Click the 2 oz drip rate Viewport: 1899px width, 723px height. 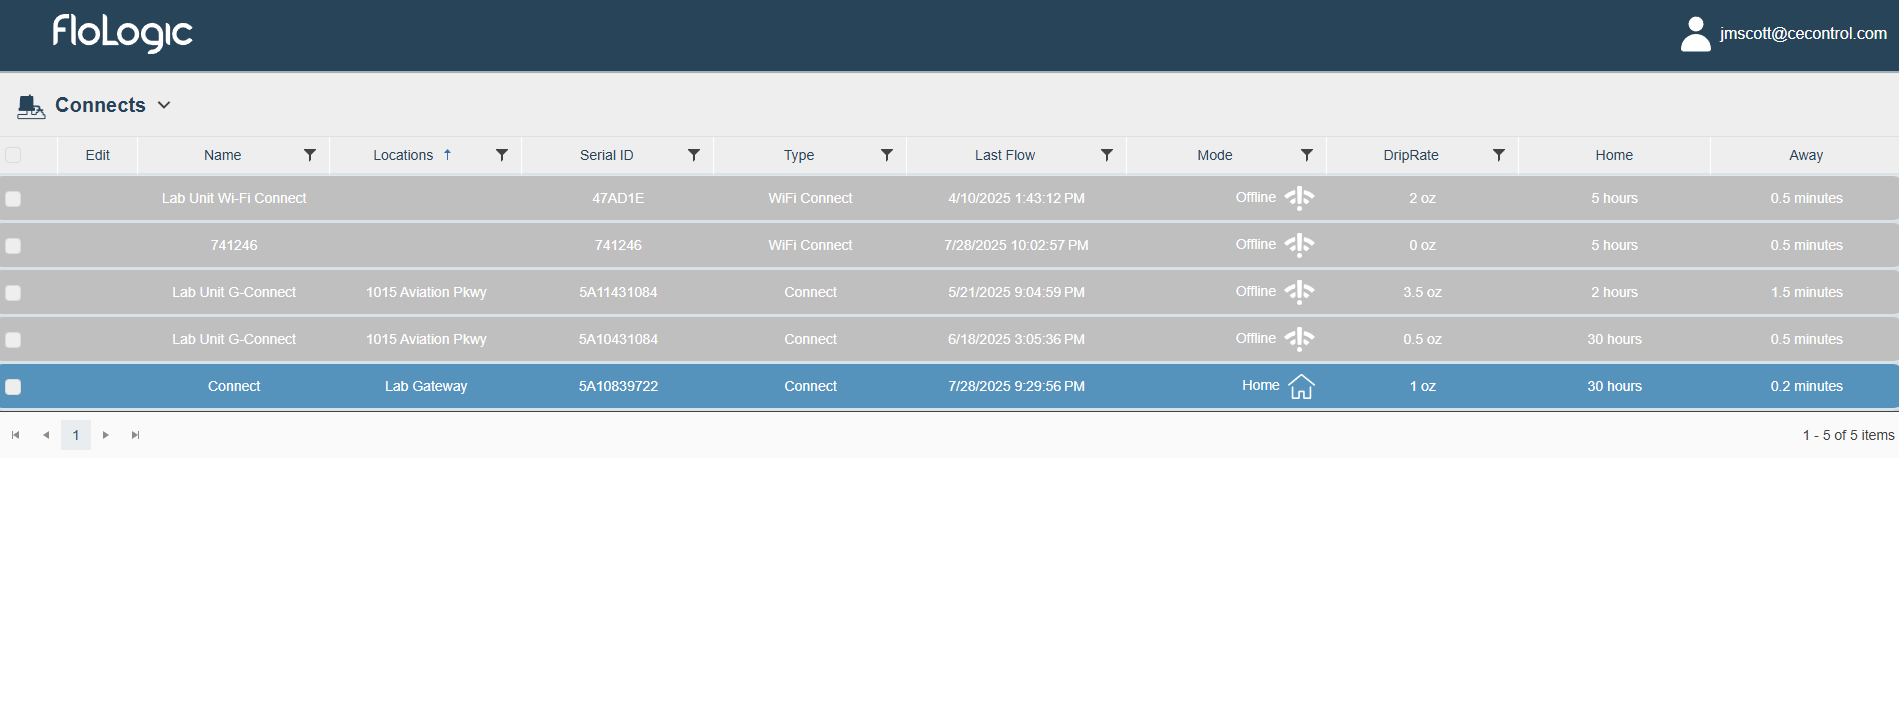coord(1422,198)
